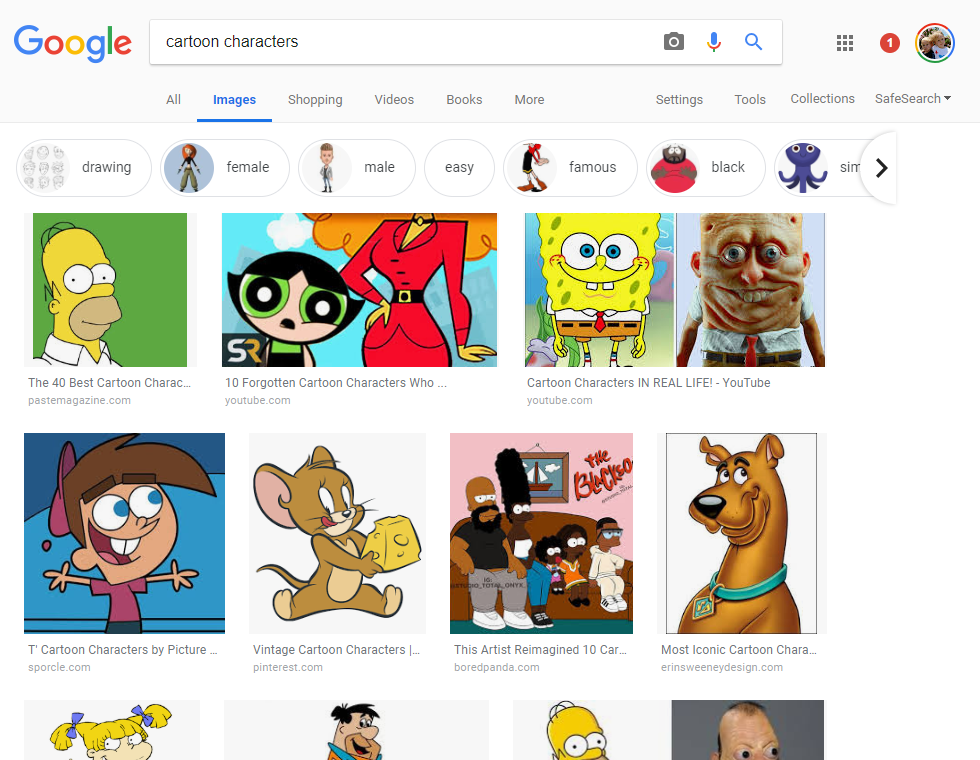Viewport: 980px width, 760px height.
Task: Open the reimagined Simpsons couch image
Action: (x=541, y=533)
